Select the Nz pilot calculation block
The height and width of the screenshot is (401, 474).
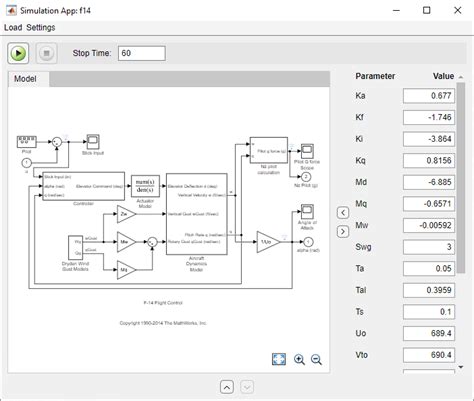click(x=269, y=150)
